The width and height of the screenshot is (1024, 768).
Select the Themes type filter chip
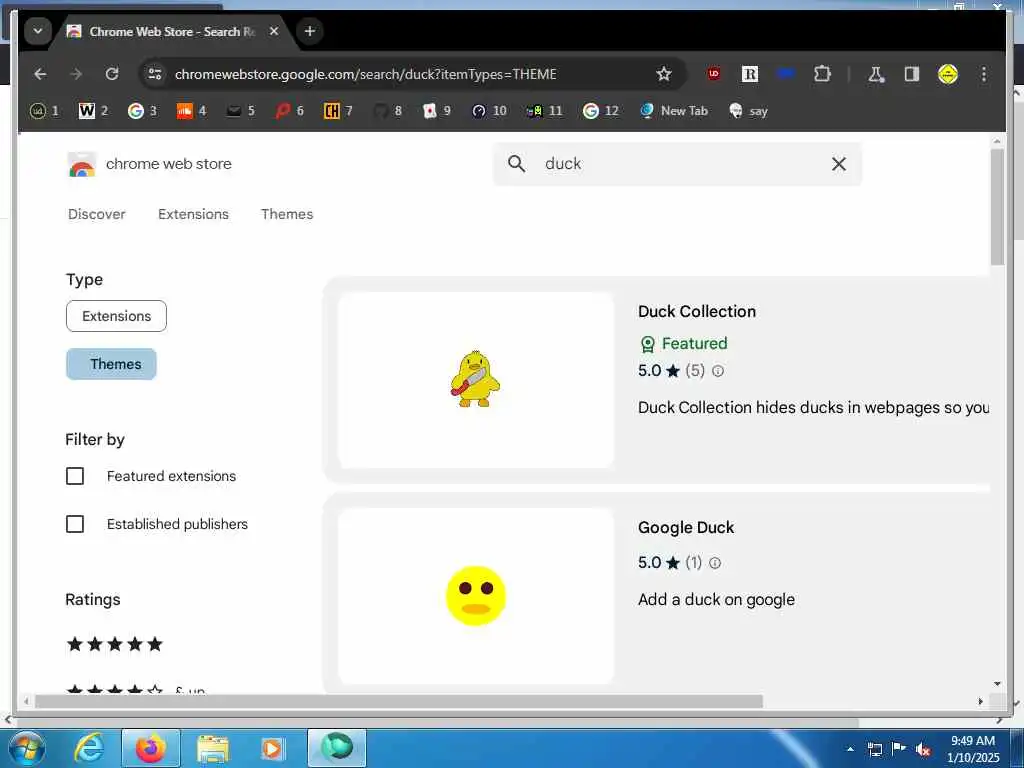(x=111, y=364)
